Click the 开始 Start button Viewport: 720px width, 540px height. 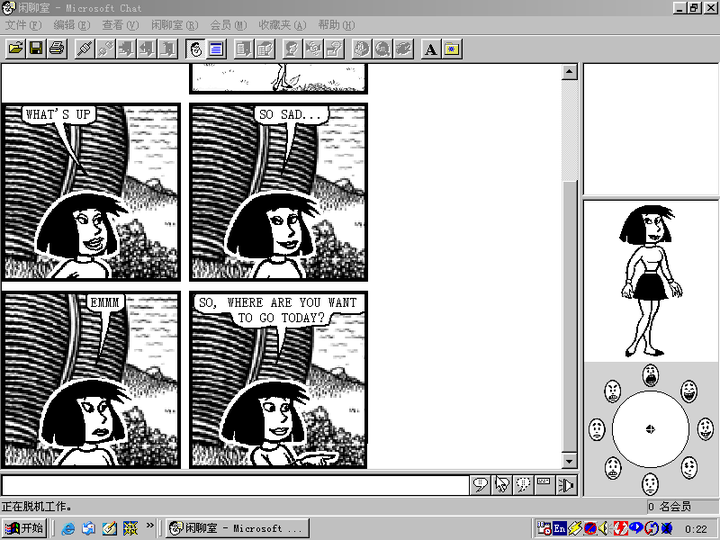(25, 528)
